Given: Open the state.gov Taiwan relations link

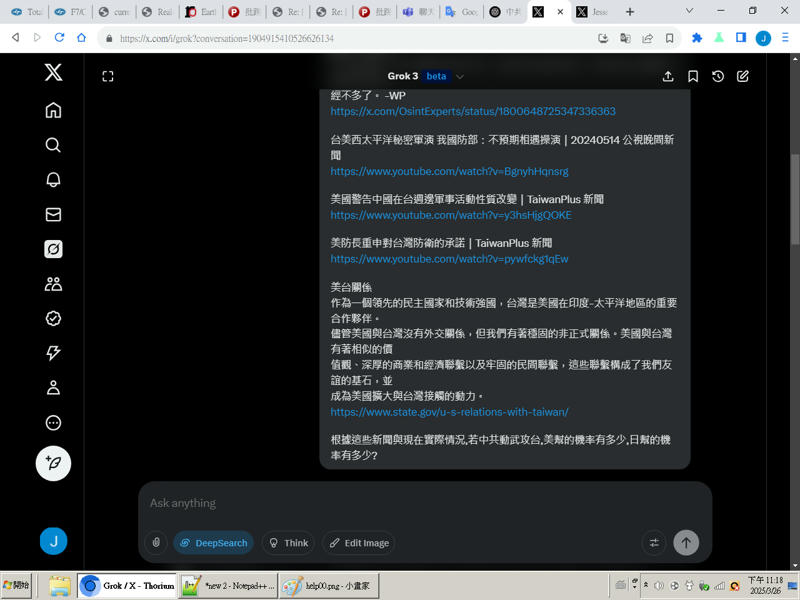Looking at the screenshot, I should pyautogui.click(x=448, y=411).
